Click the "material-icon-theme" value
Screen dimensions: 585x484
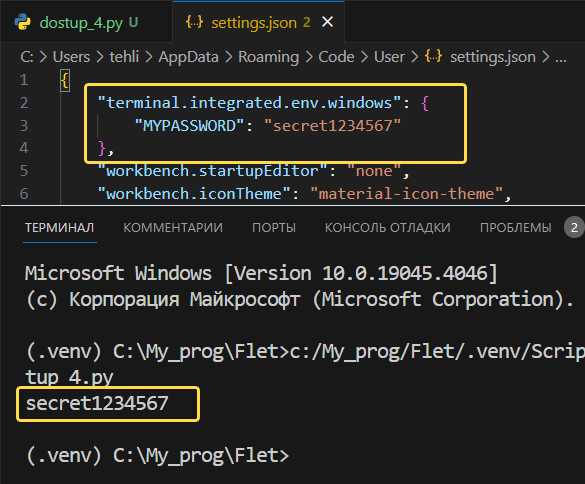point(407,194)
